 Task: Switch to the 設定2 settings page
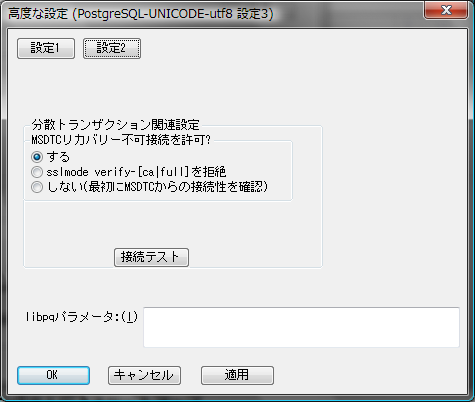[112, 49]
